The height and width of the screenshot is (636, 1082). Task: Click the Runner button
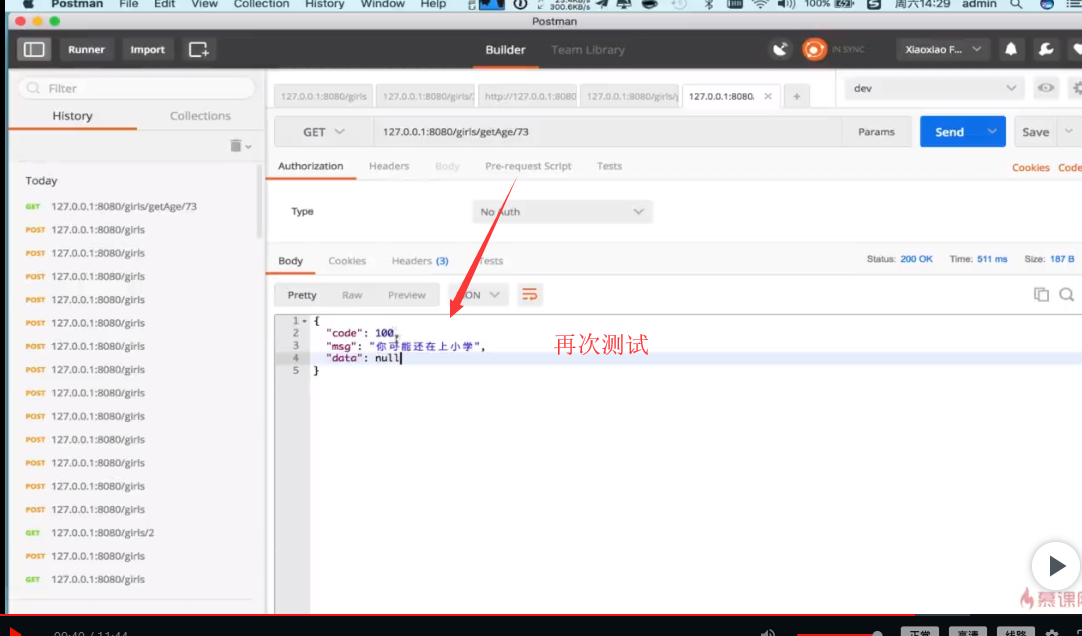86,50
